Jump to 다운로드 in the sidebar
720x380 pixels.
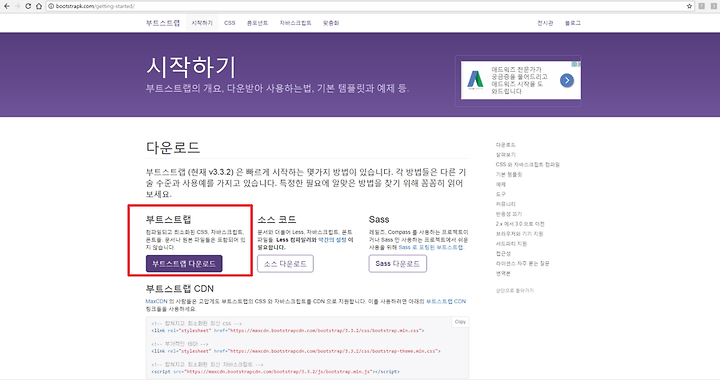505,145
